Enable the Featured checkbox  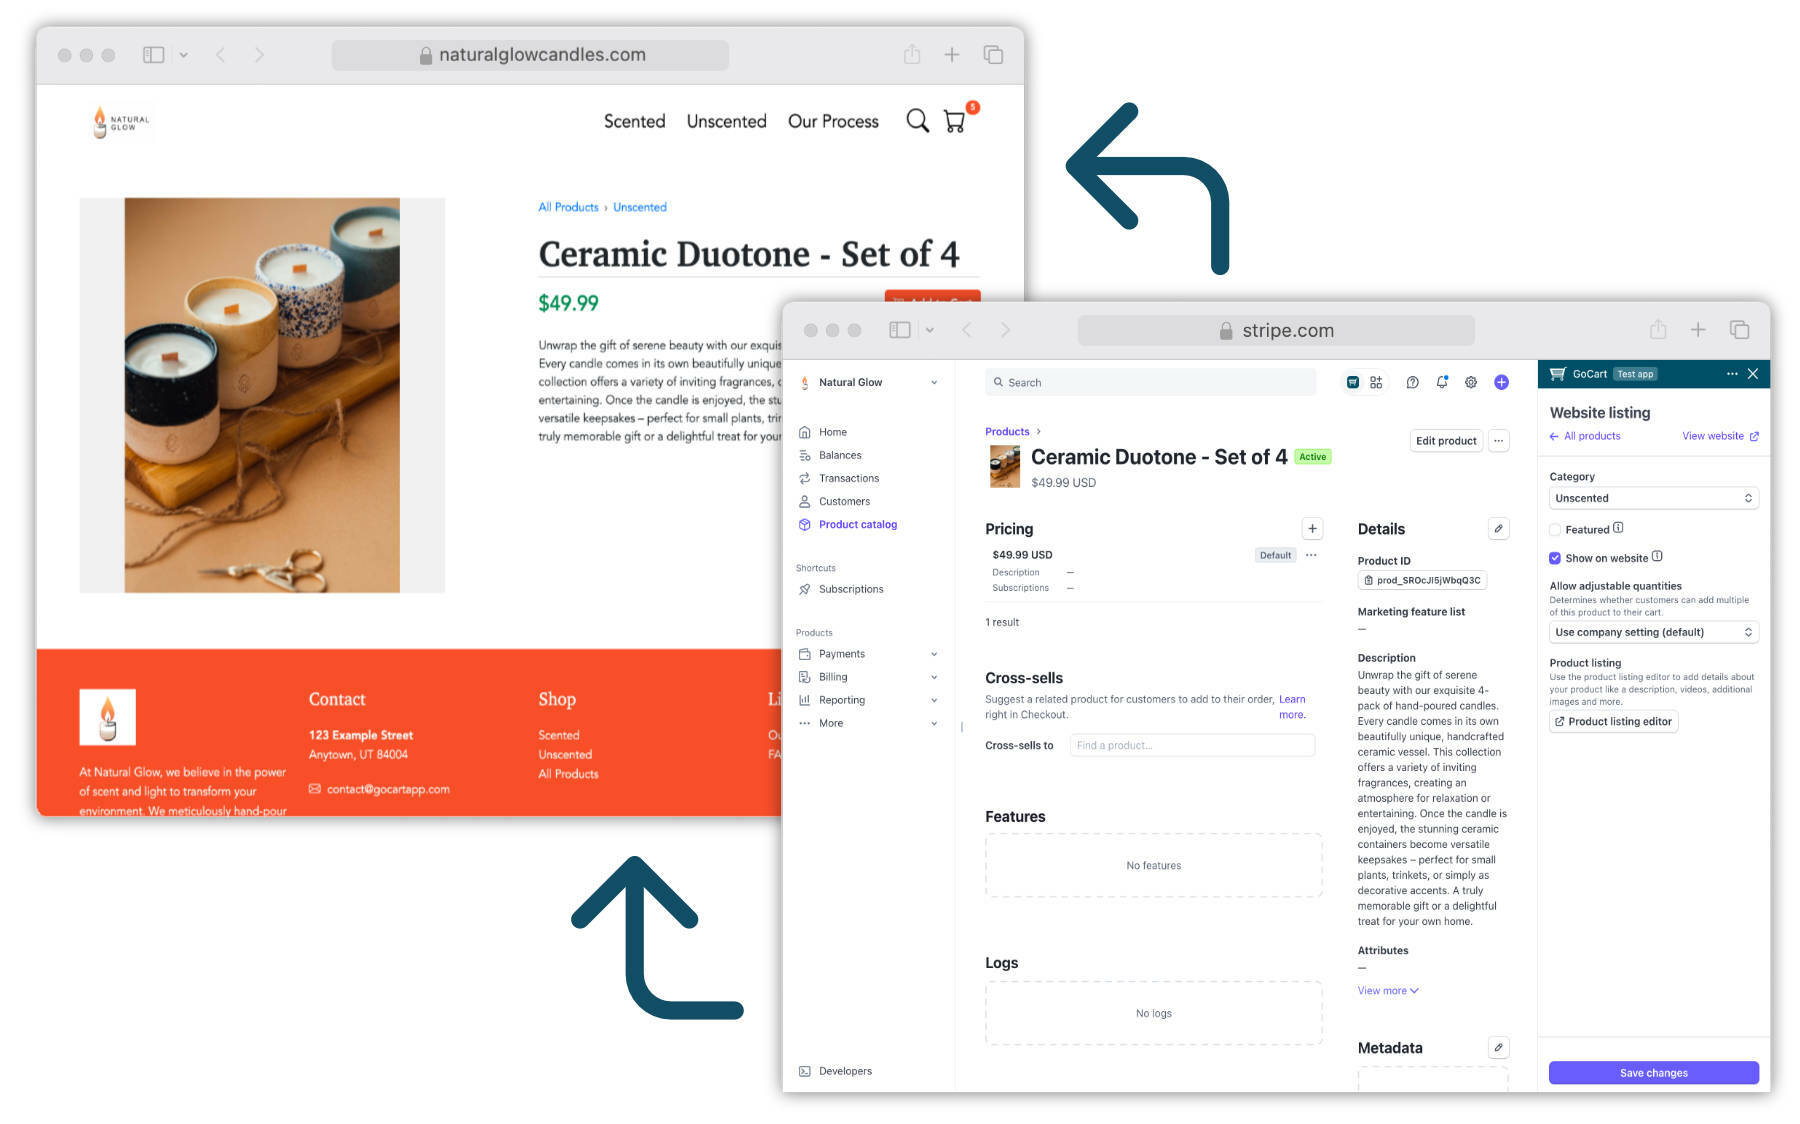1556,529
